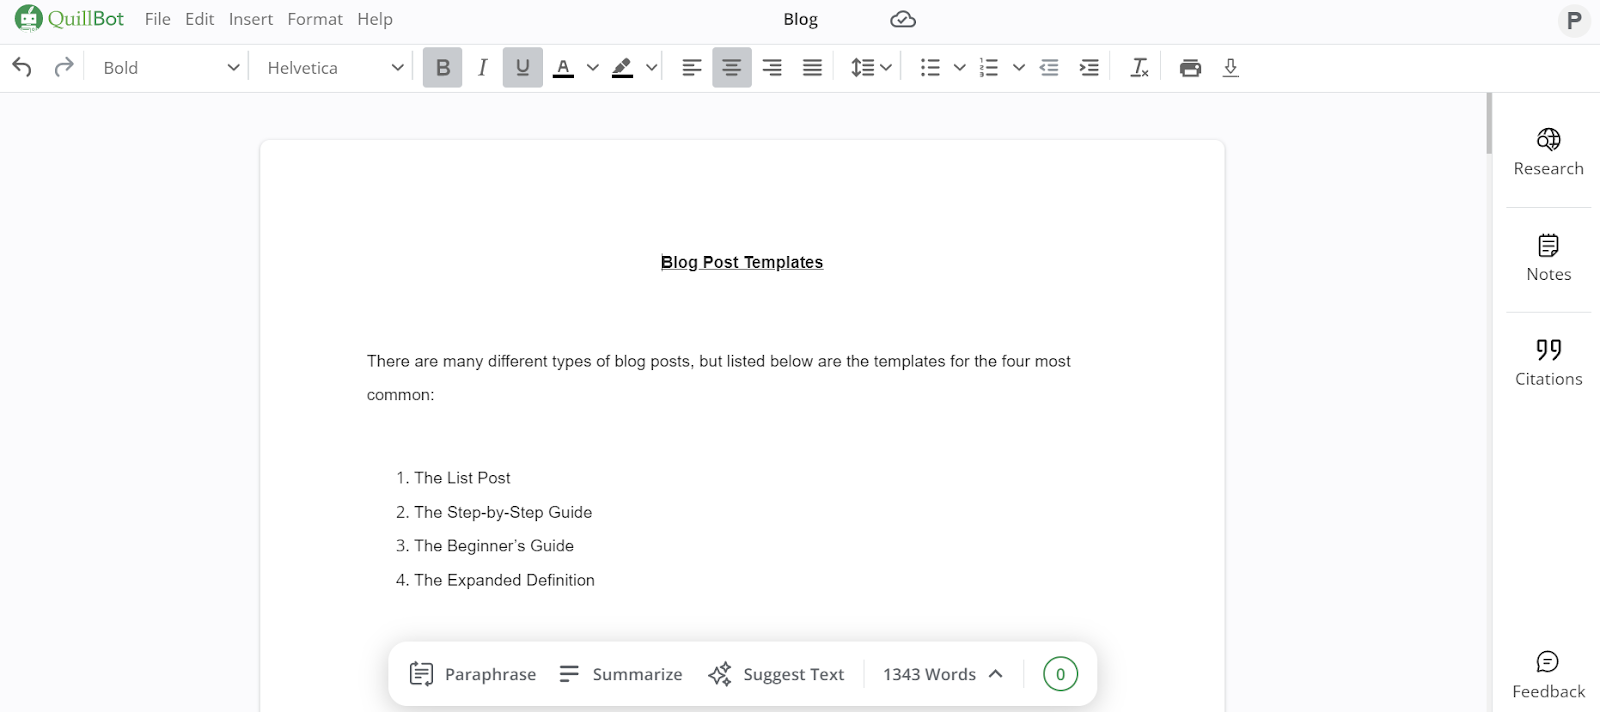Open the Helvetica font dropdown
This screenshot has height=712, width=1600.
click(x=335, y=68)
